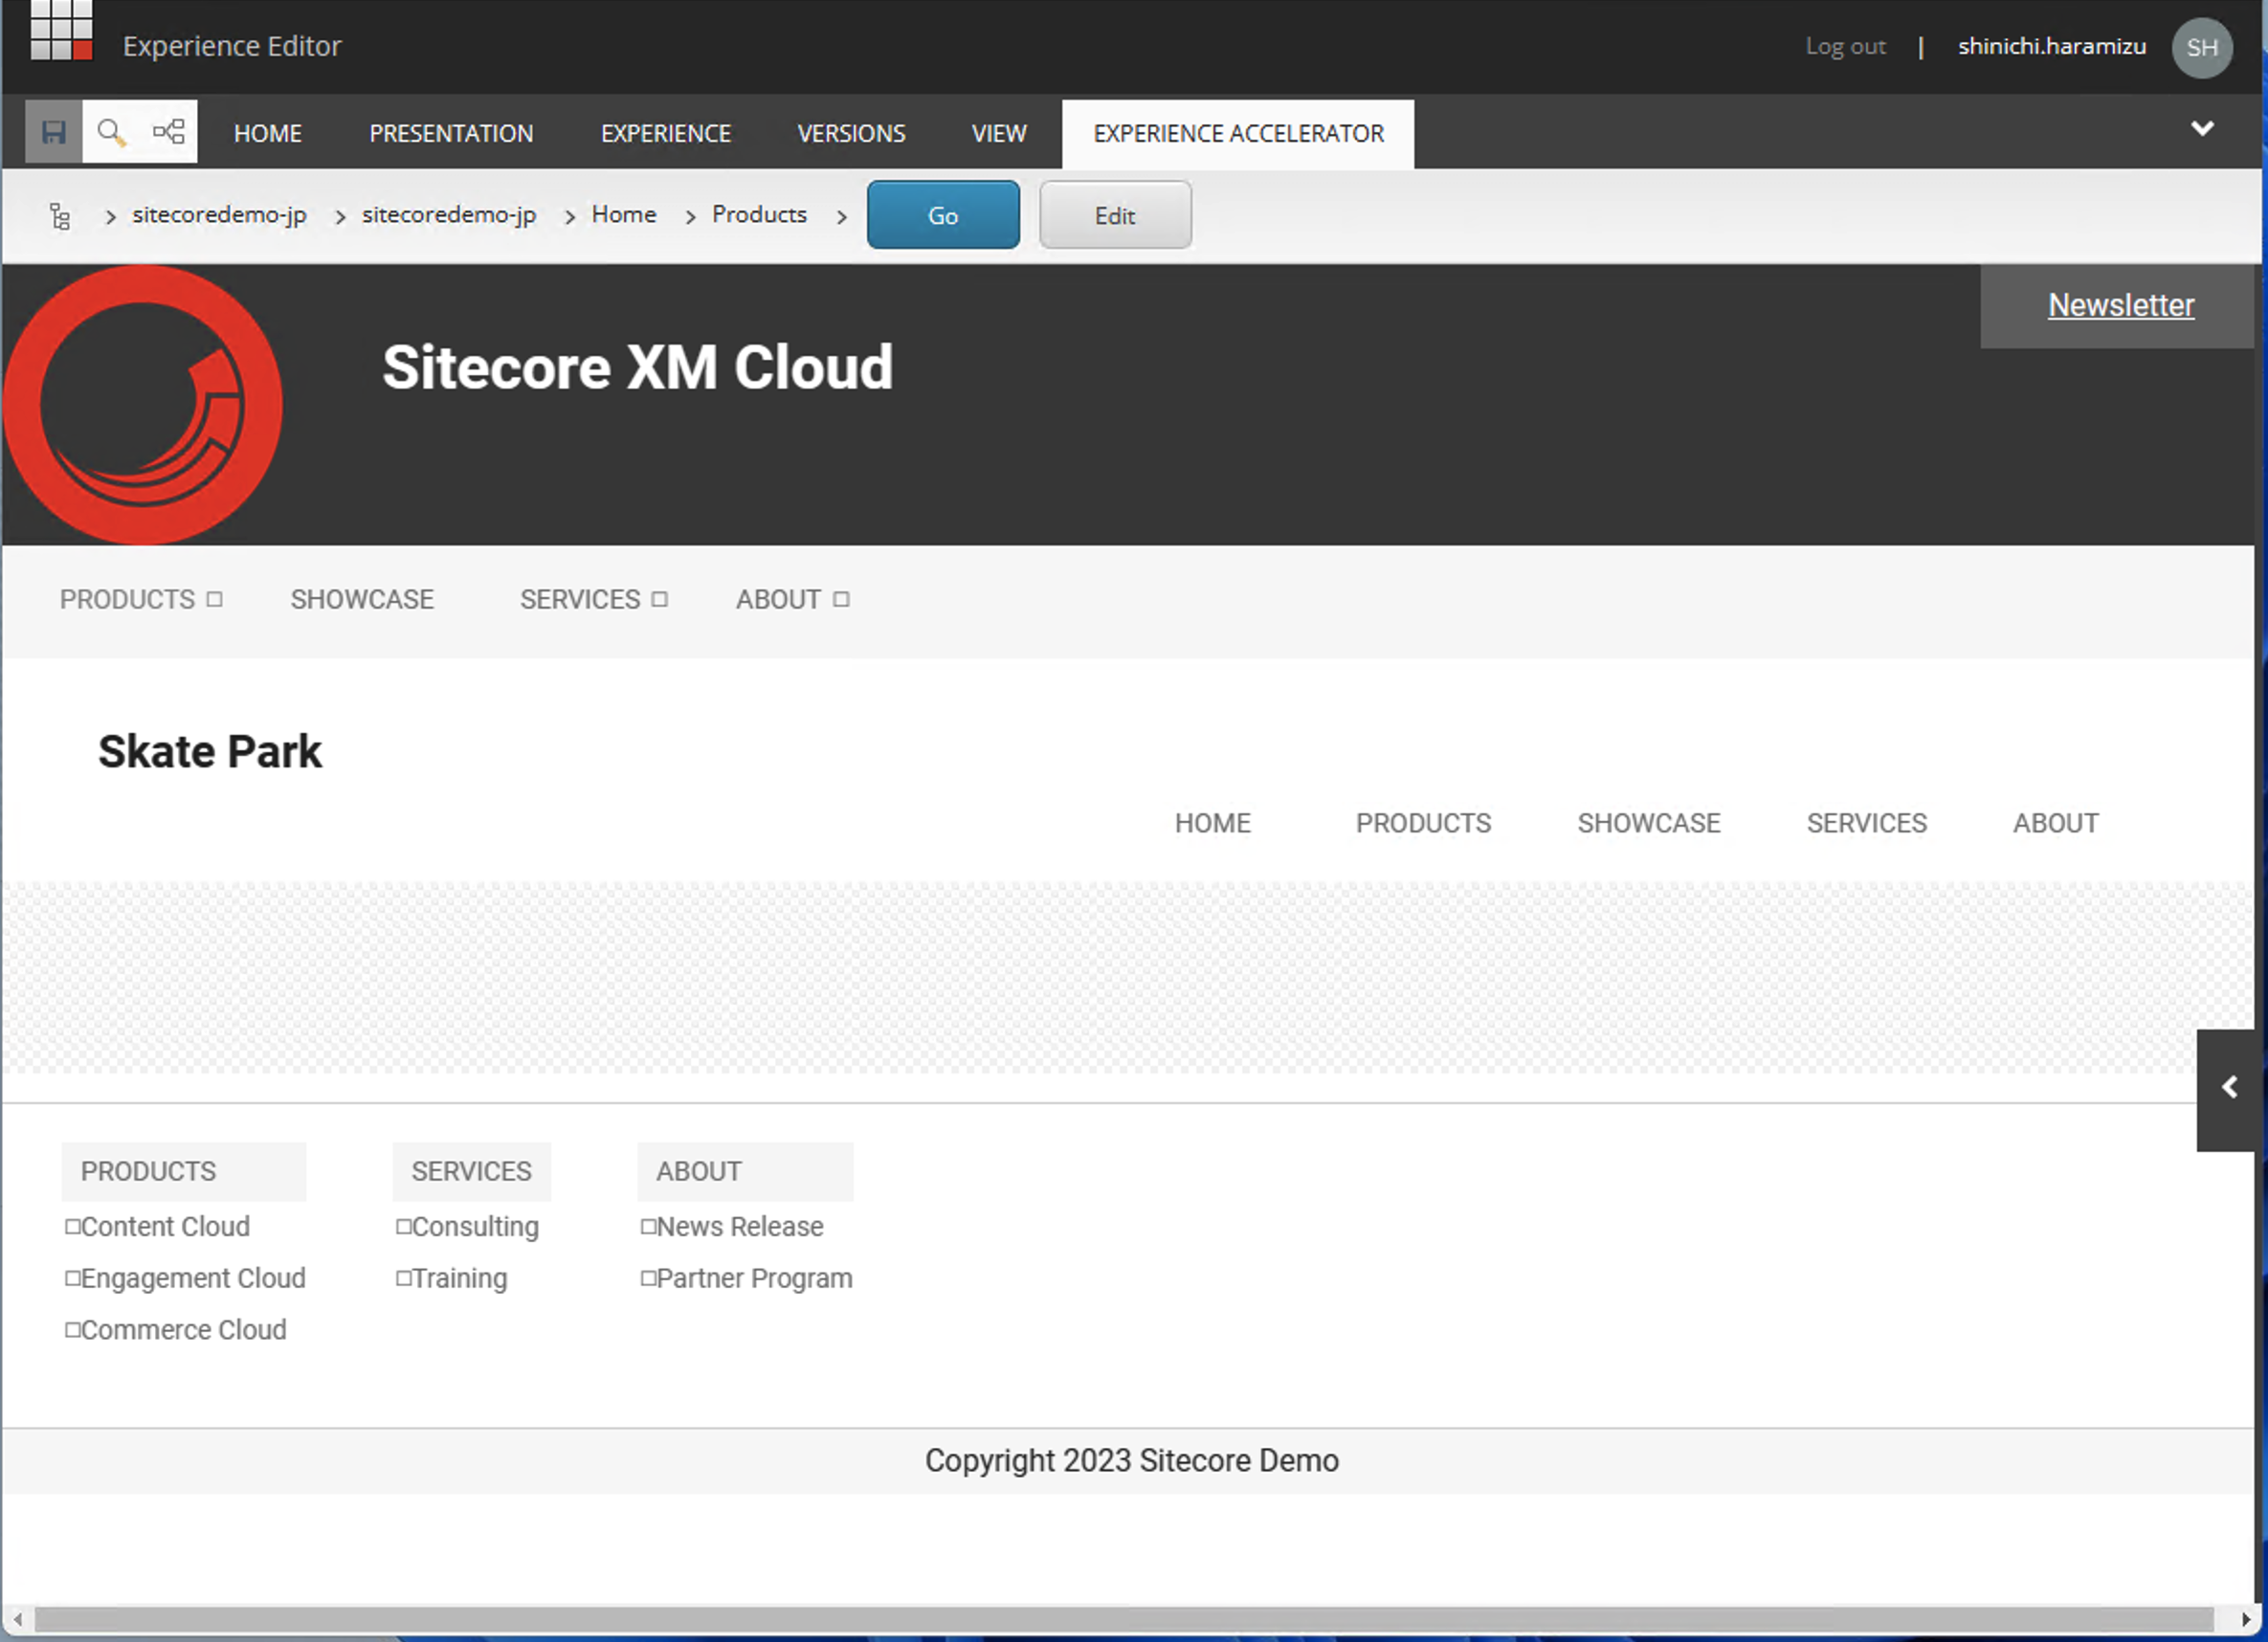Open Commerce Cloud footer link

183,1331
